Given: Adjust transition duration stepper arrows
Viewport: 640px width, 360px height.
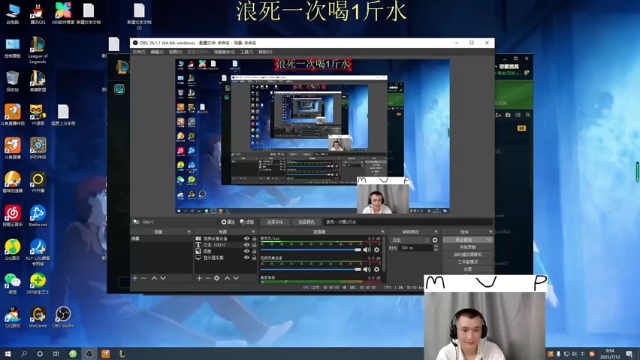Looking at the screenshot, I should click(436, 248).
